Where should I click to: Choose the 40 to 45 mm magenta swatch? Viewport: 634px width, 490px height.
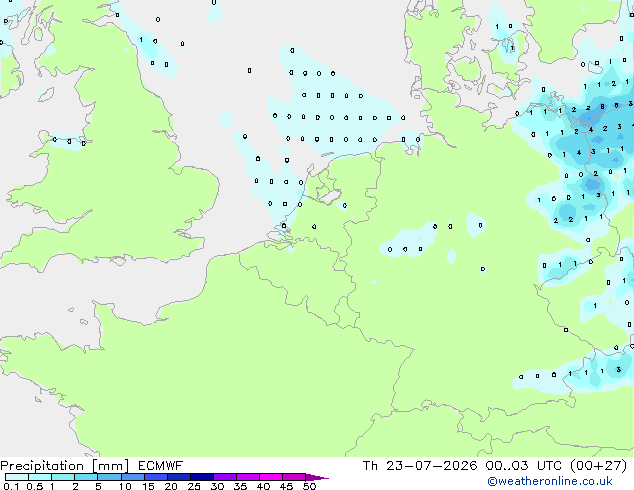(271, 477)
